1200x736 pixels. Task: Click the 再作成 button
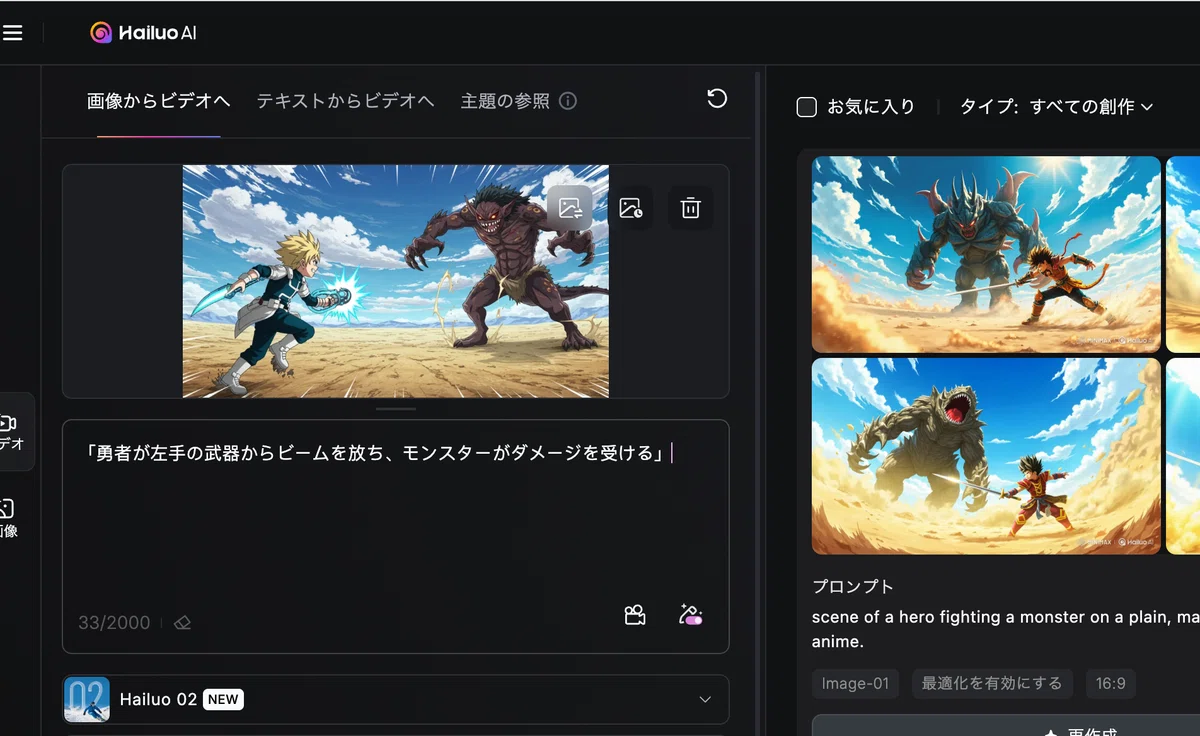[1006, 726]
